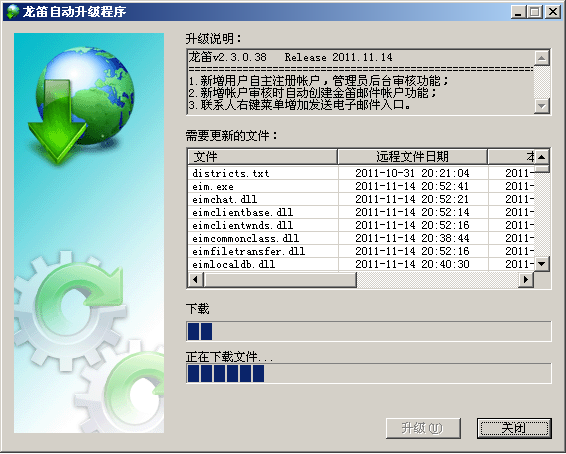Select the eimlocaldb.dll row

click(x=361, y=264)
